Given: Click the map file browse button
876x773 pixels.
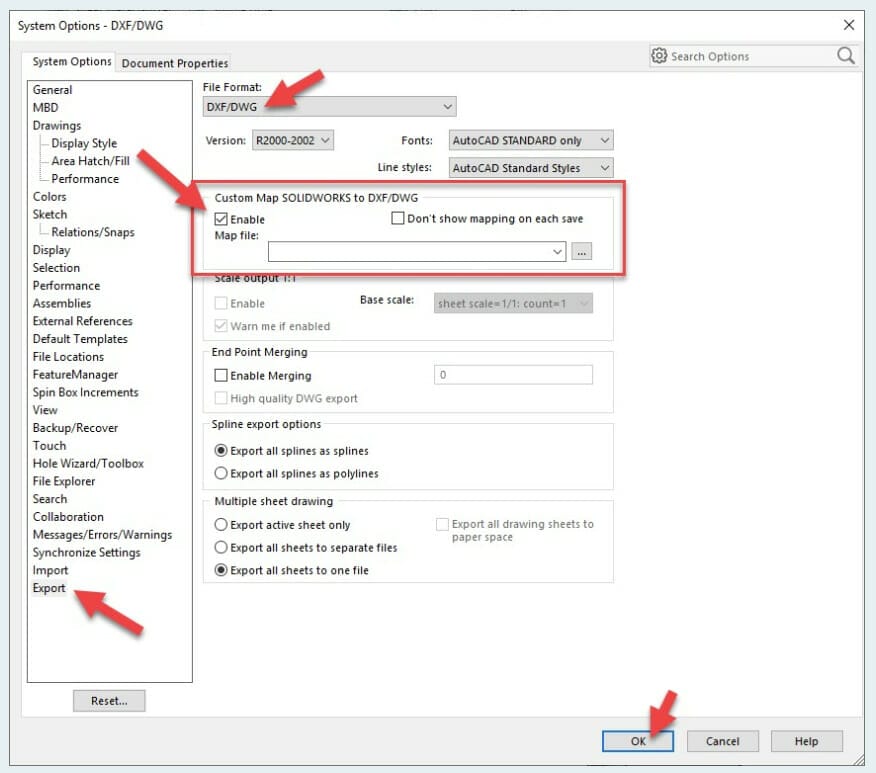Looking at the screenshot, I should 583,252.
